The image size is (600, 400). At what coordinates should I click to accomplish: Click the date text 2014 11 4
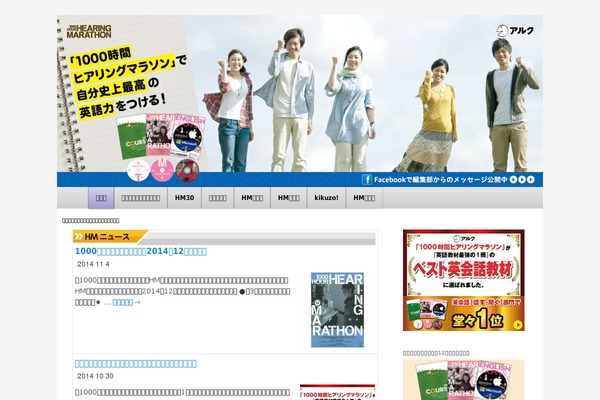pyautogui.click(x=93, y=264)
